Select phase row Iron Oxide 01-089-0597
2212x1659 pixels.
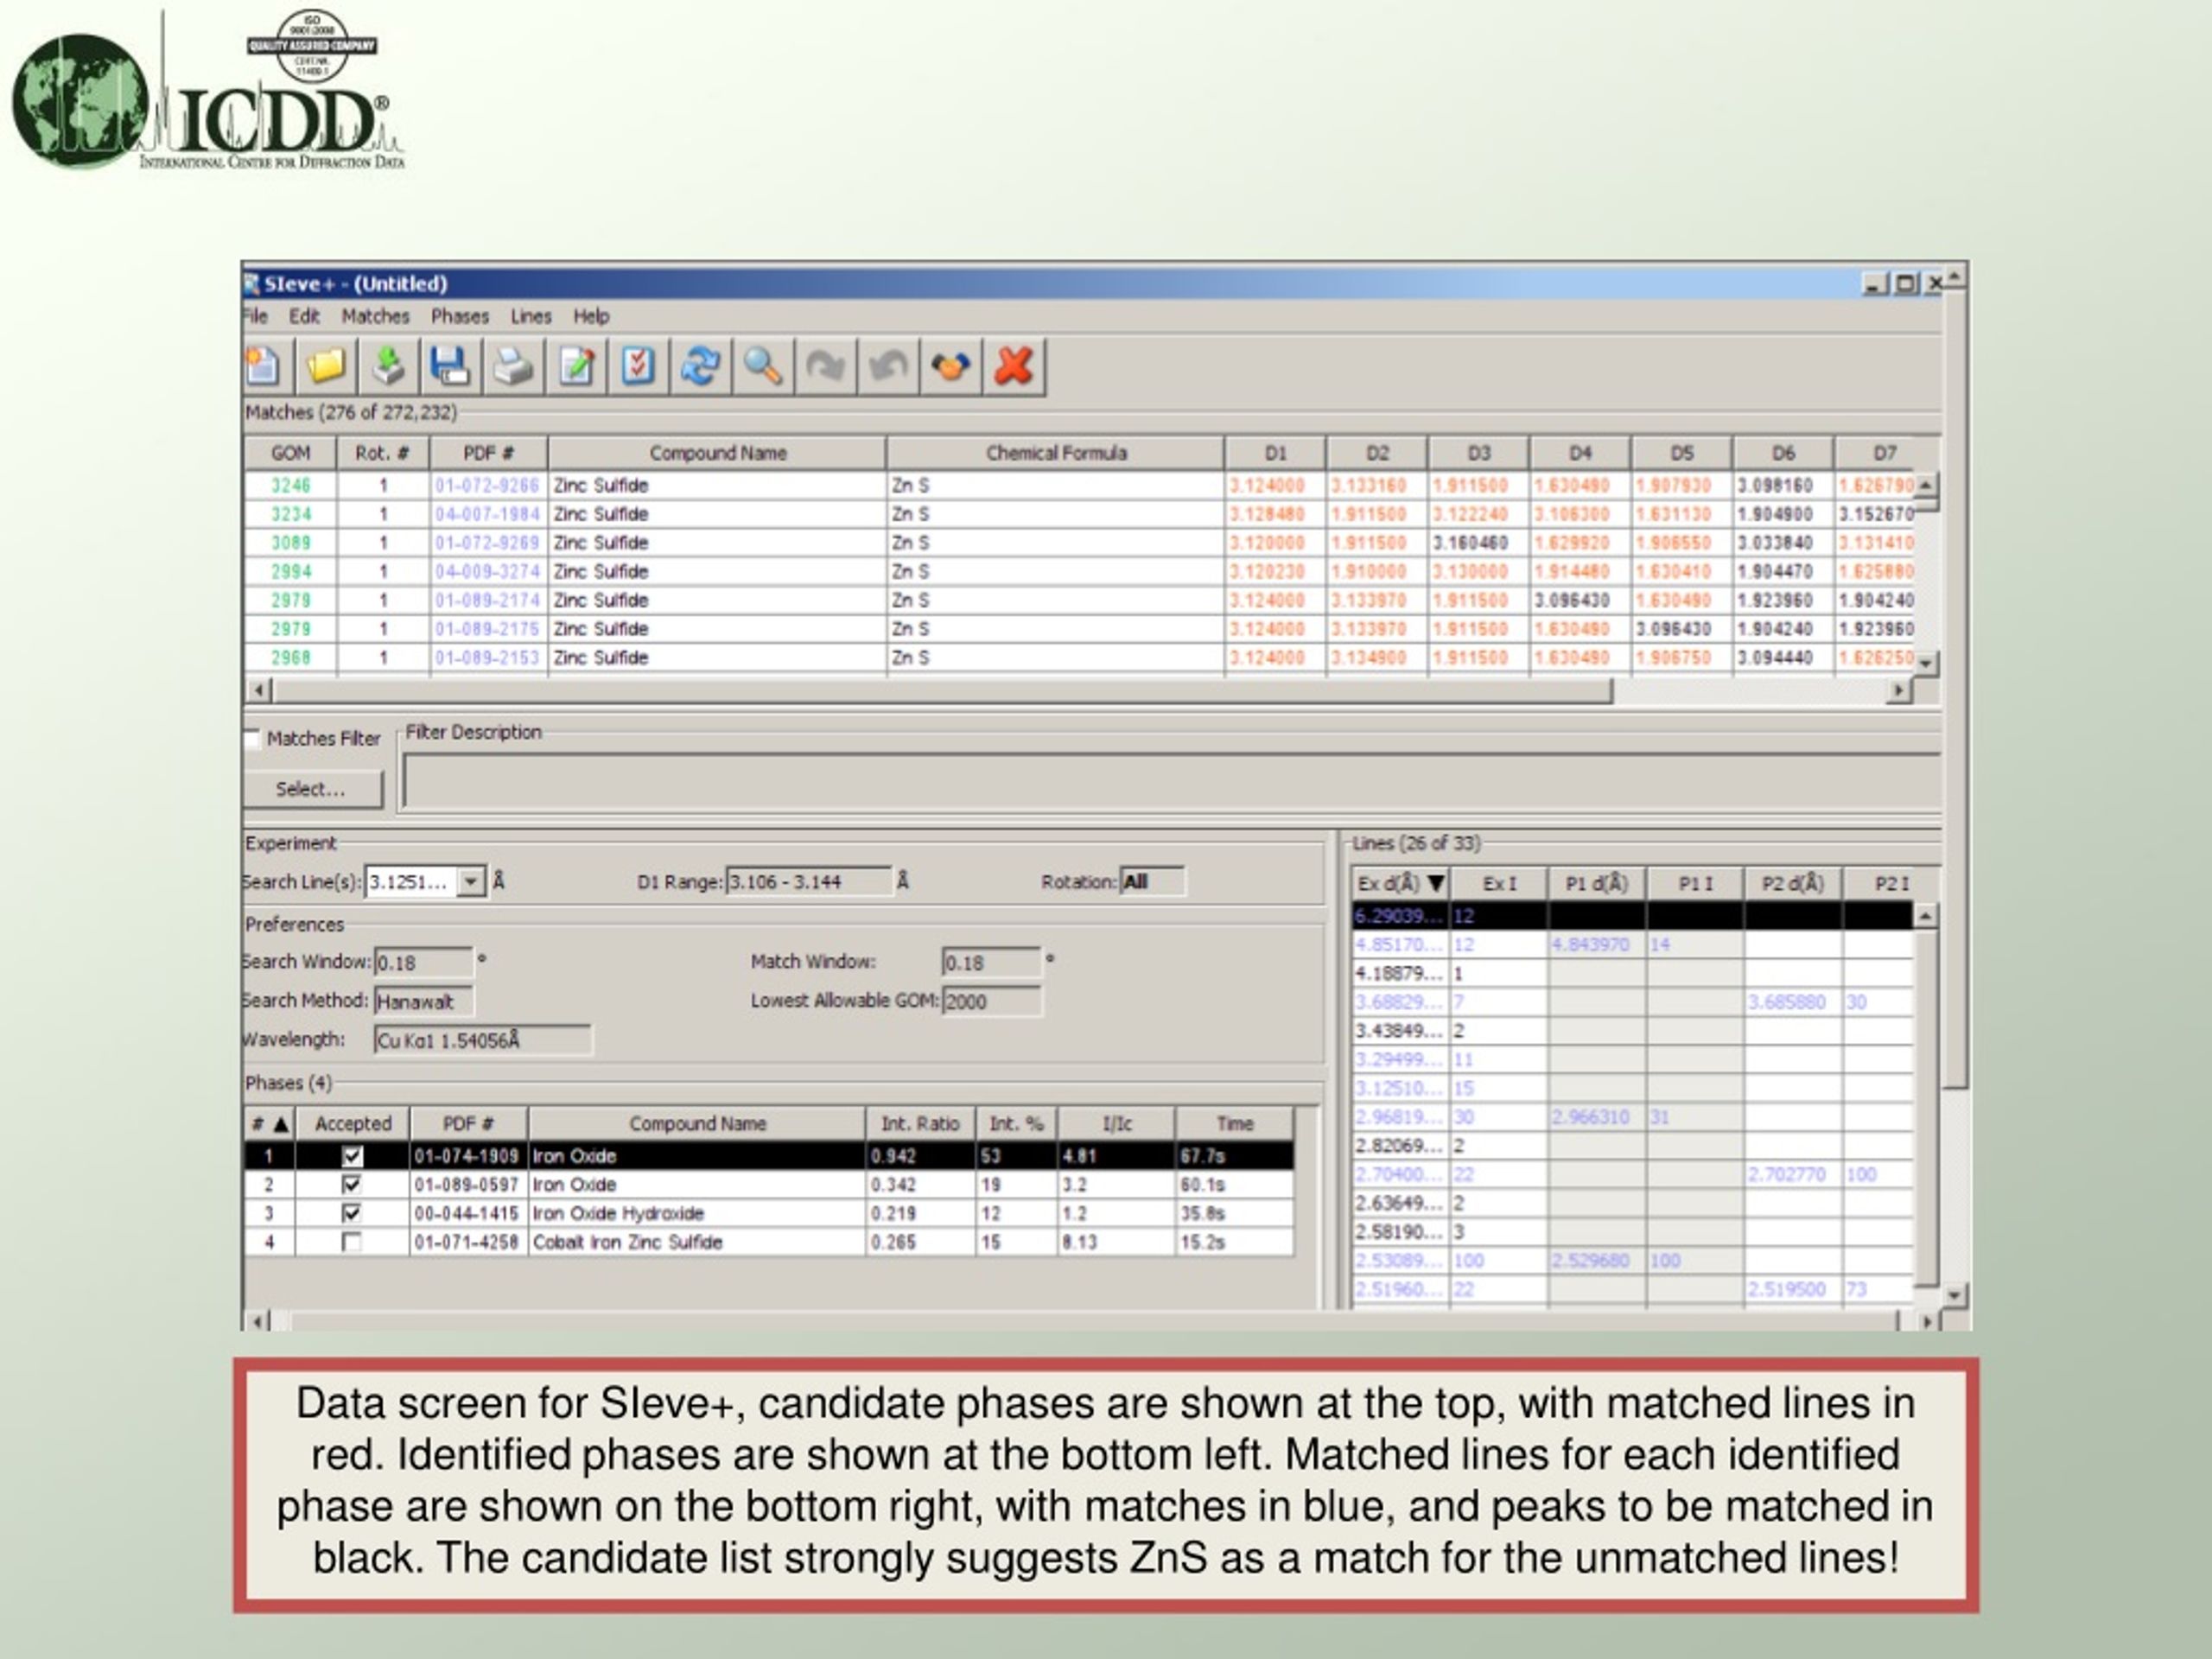tap(769, 1185)
